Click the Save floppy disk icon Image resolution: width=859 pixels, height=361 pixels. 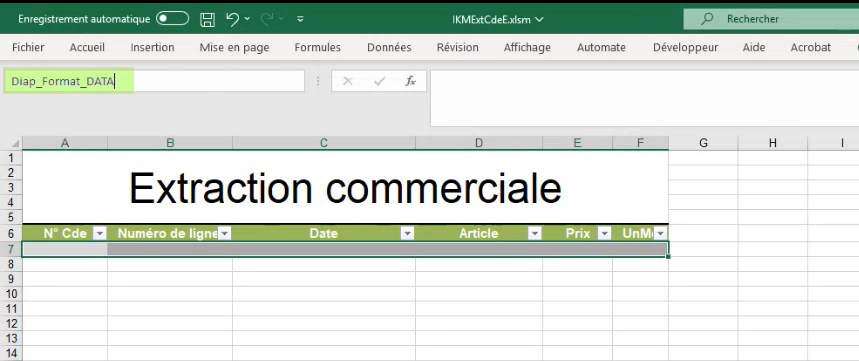[207, 20]
